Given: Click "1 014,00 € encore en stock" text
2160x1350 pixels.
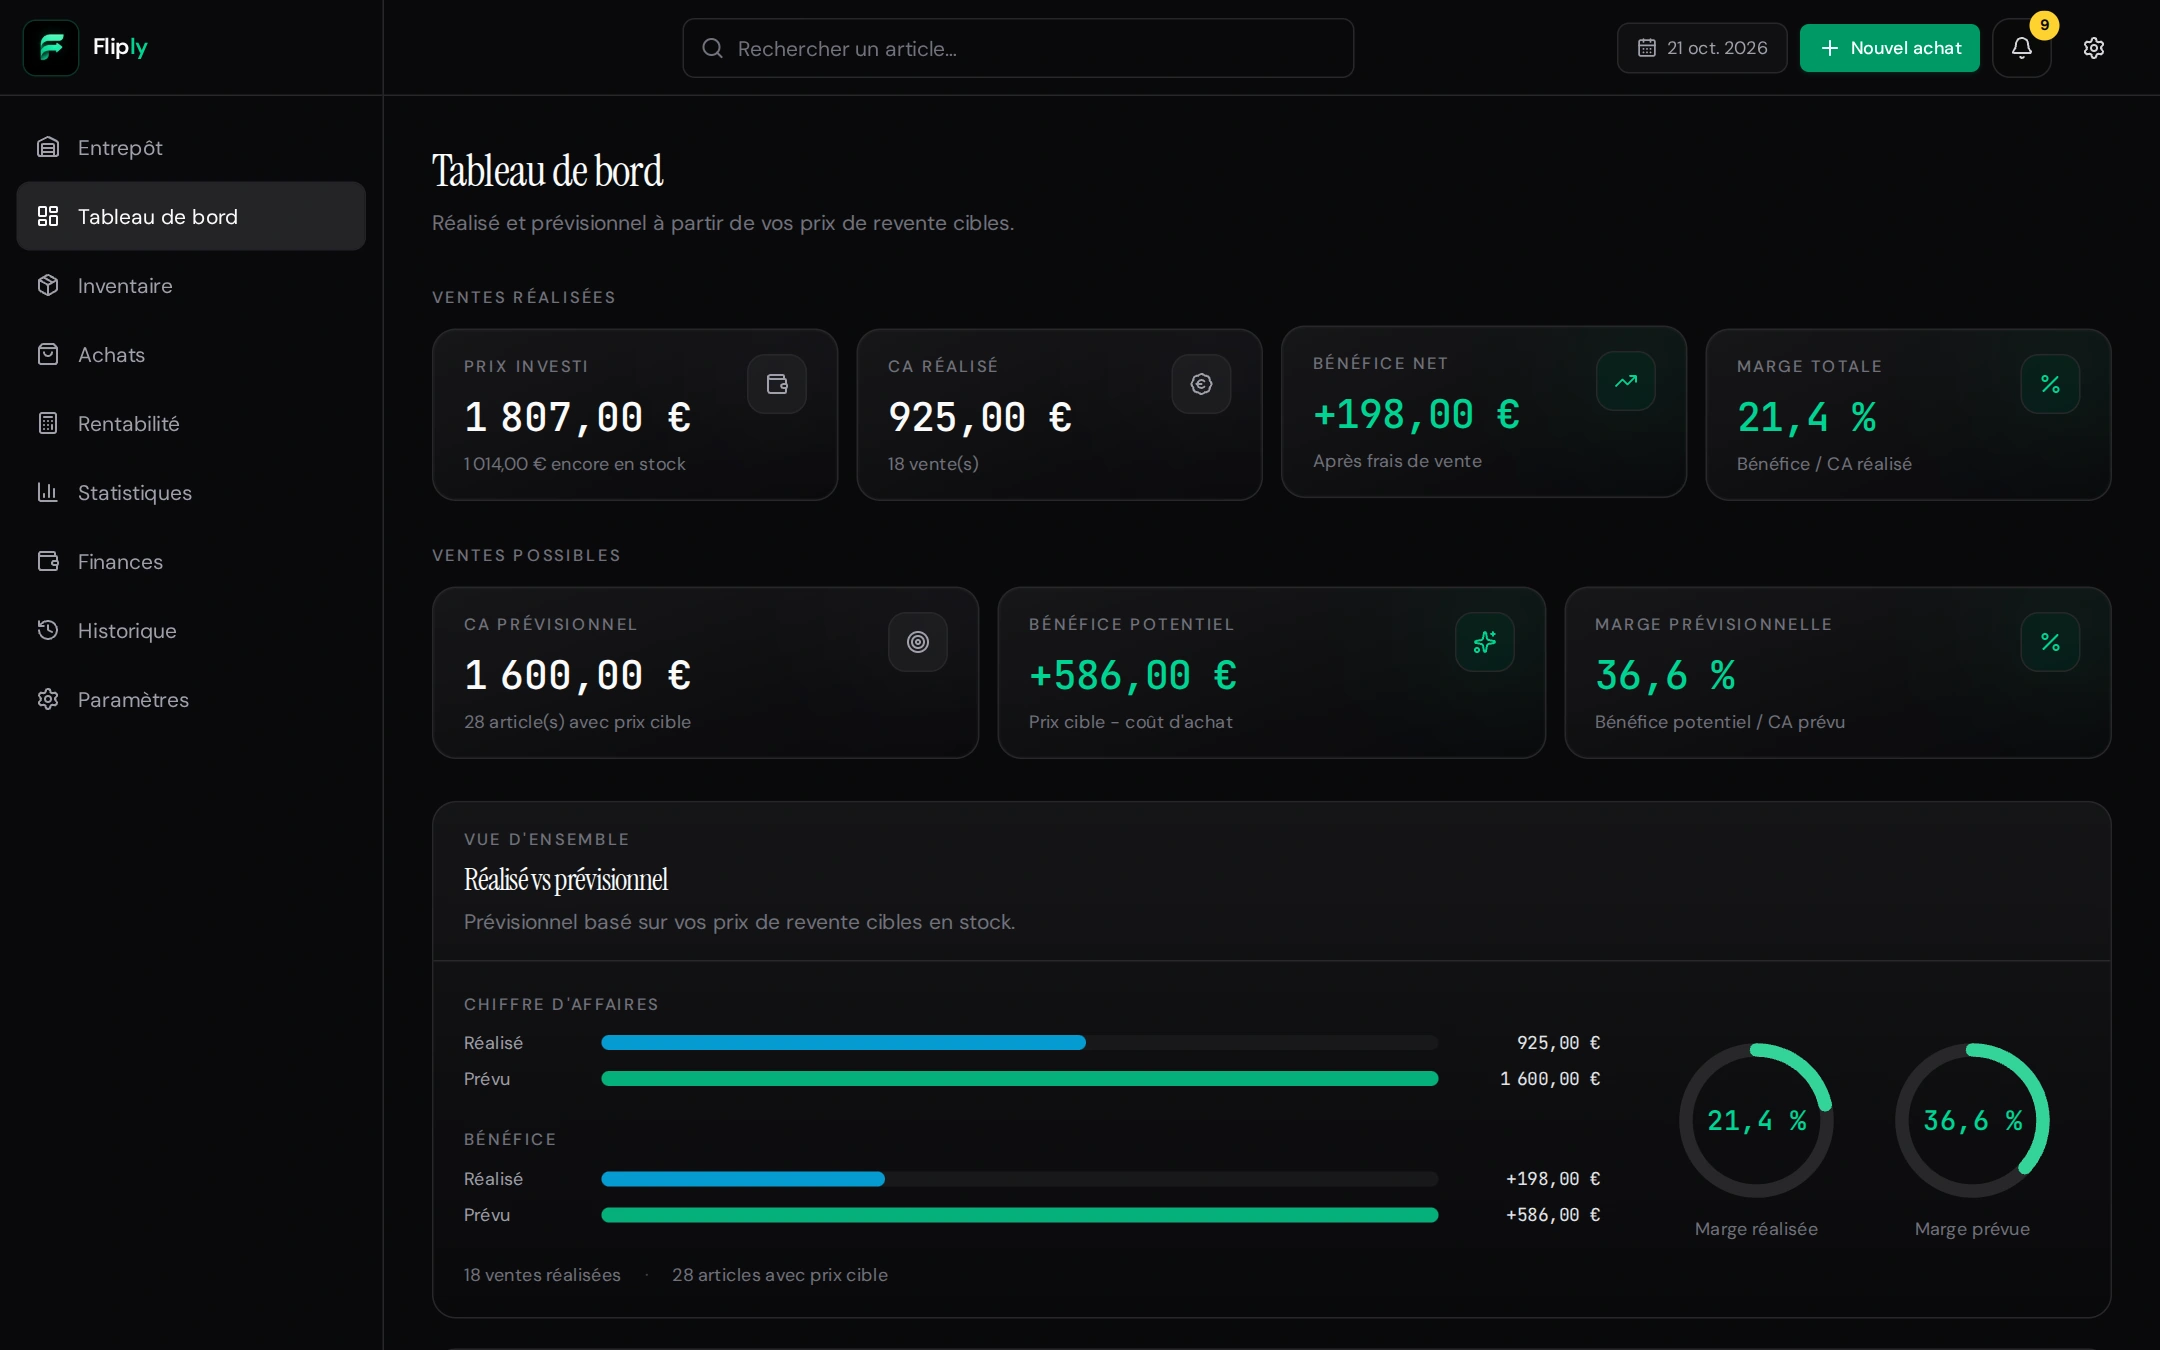Looking at the screenshot, I should [575, 464].
